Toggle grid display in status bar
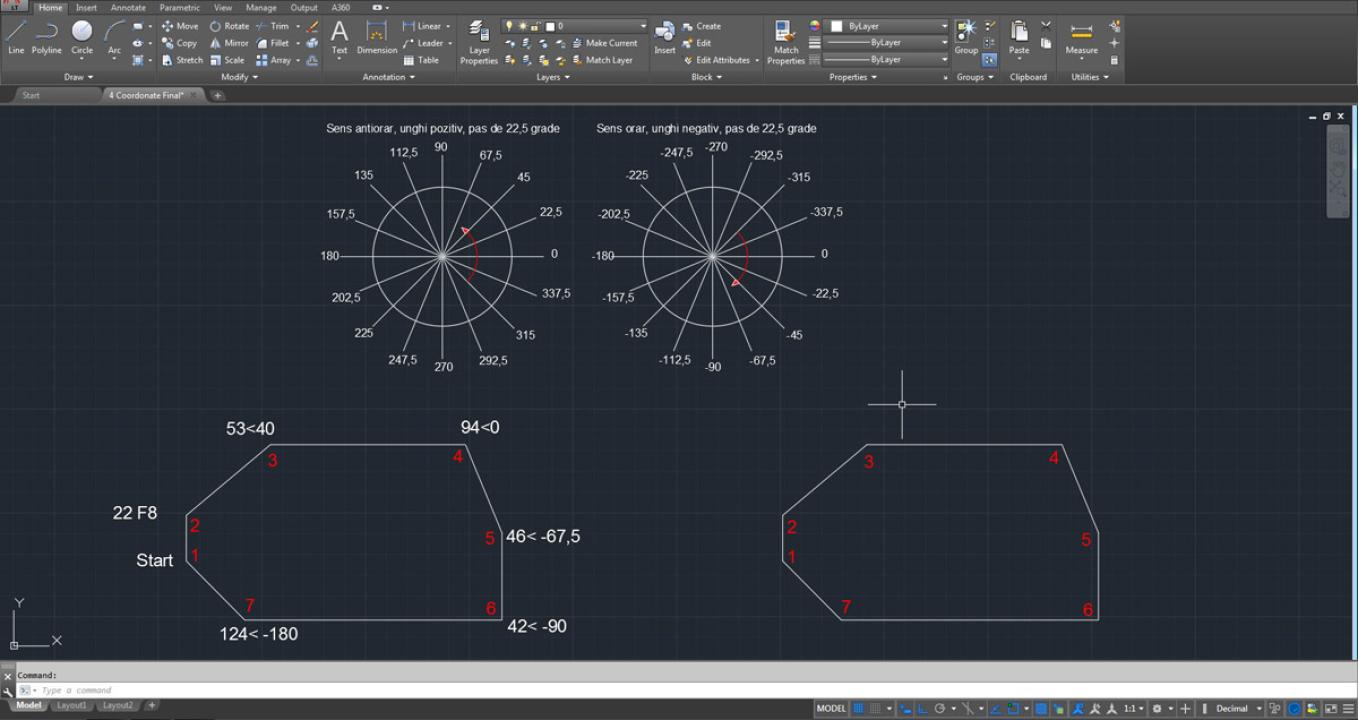1358x720 pixels. (858, 708)
